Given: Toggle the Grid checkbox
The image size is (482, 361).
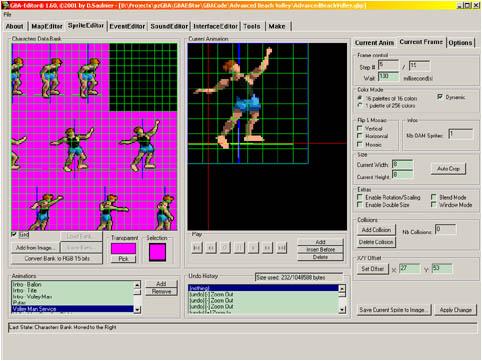Looking at the screenshot, I should click(x=14, y=235).
